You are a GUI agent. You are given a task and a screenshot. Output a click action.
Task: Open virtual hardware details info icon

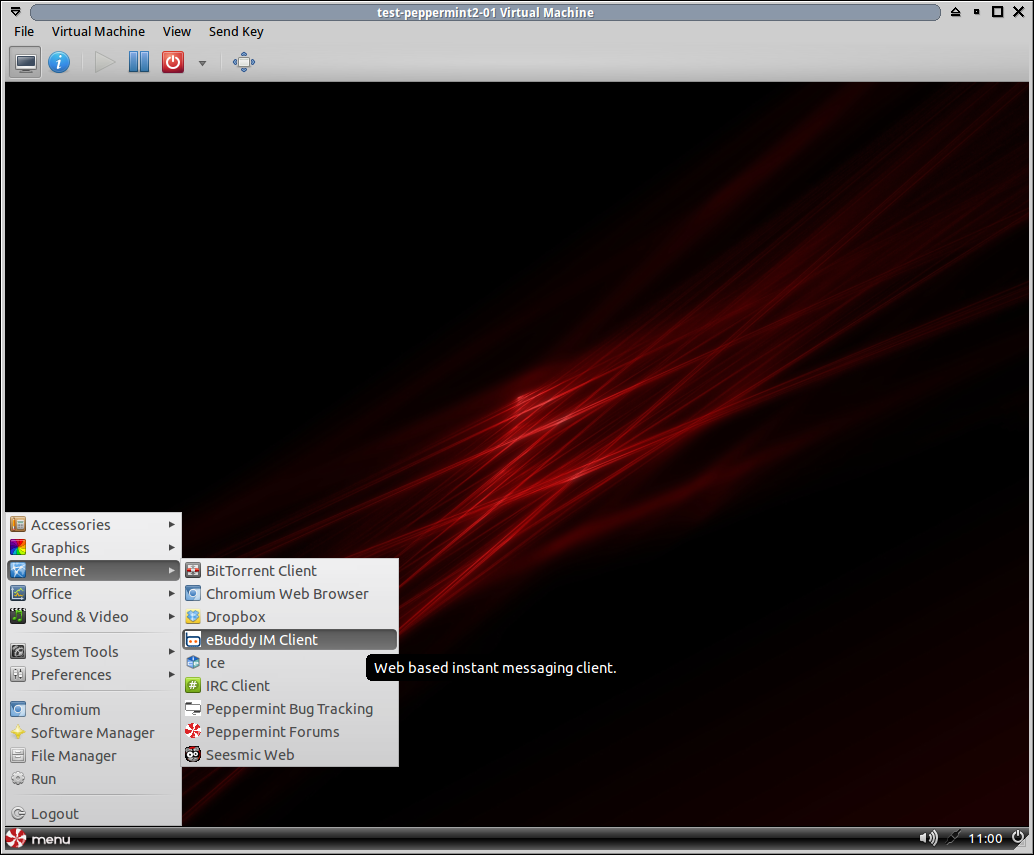click(x=59, y=63)
